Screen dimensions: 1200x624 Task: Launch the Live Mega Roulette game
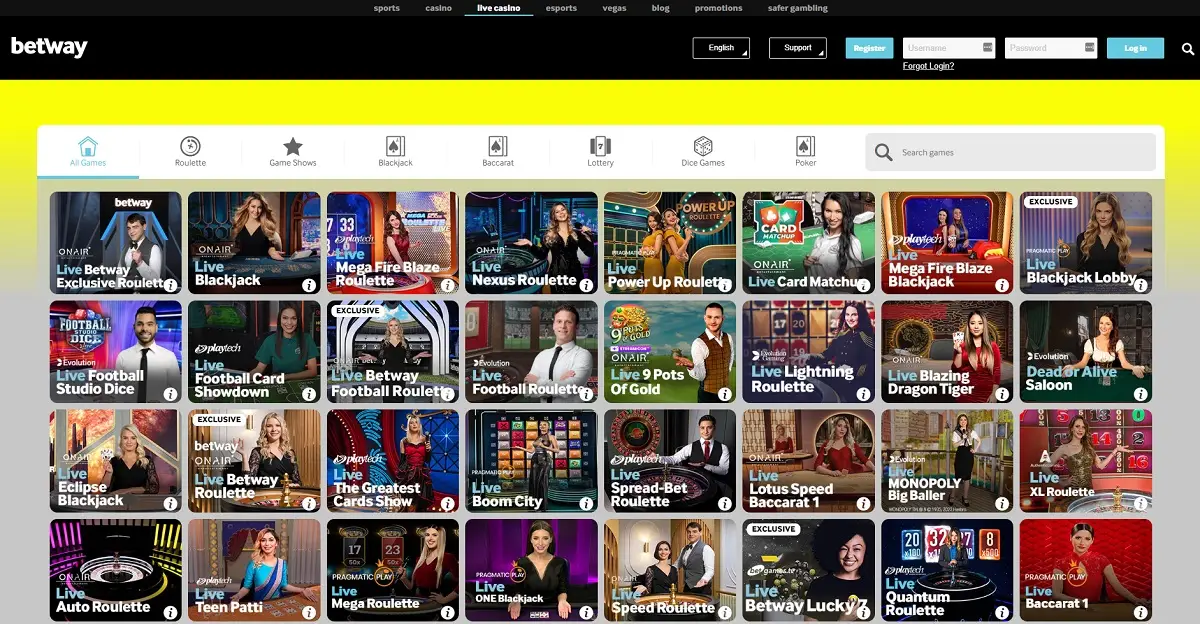(x=393, y=570)
